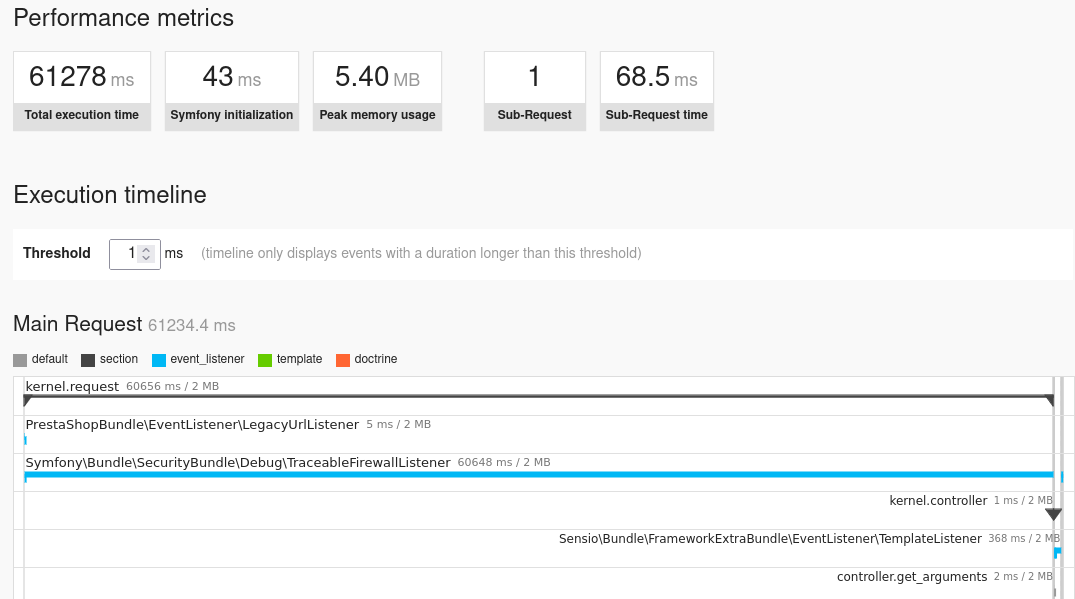The height and width of the screenshot is (599, 1075).
Task: Click the kernel.request section bar
Action: tap(538, 397)
